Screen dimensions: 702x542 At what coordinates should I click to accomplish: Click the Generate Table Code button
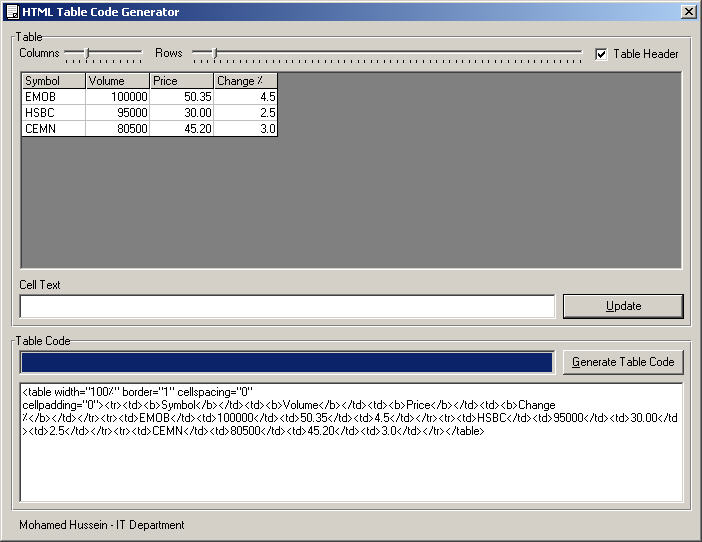(623, 362)
